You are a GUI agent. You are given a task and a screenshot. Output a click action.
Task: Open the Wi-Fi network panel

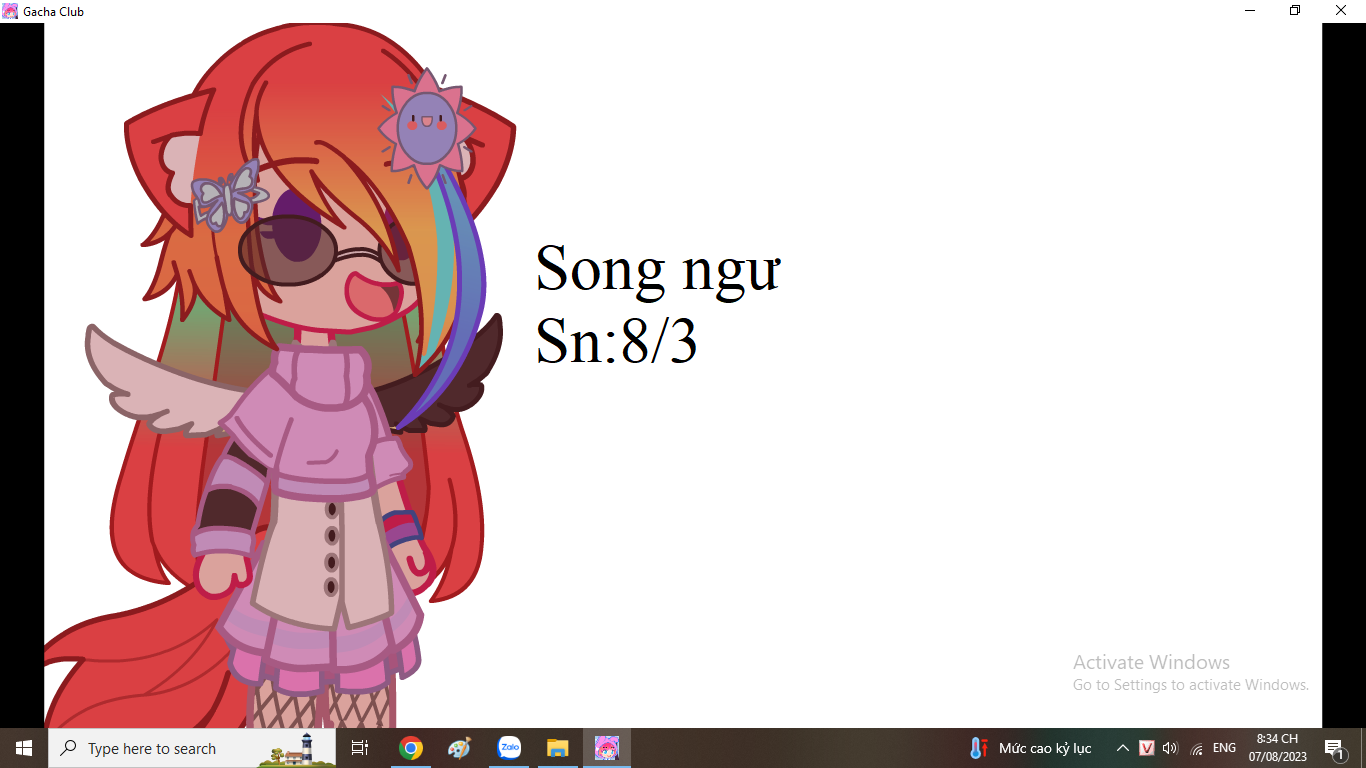point(1197,748)
